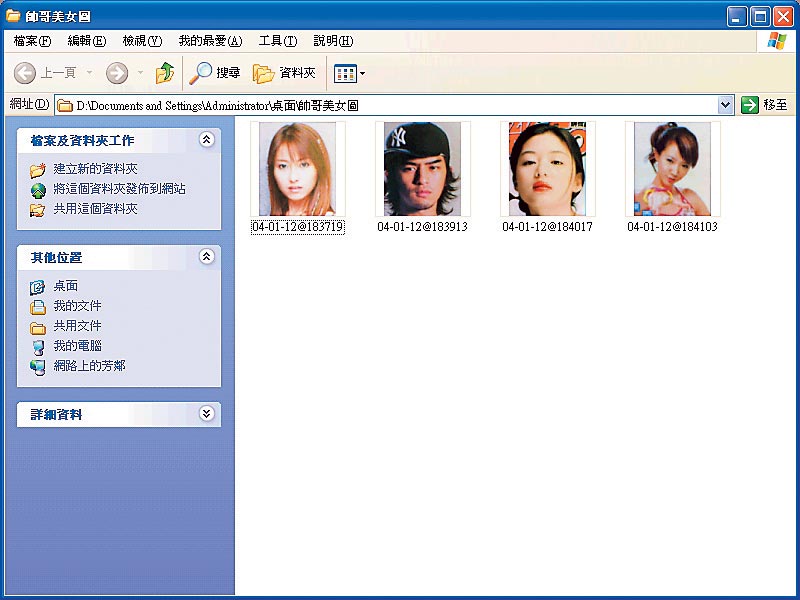Maximize the 帥哥美女圖 window

(760, 17)
